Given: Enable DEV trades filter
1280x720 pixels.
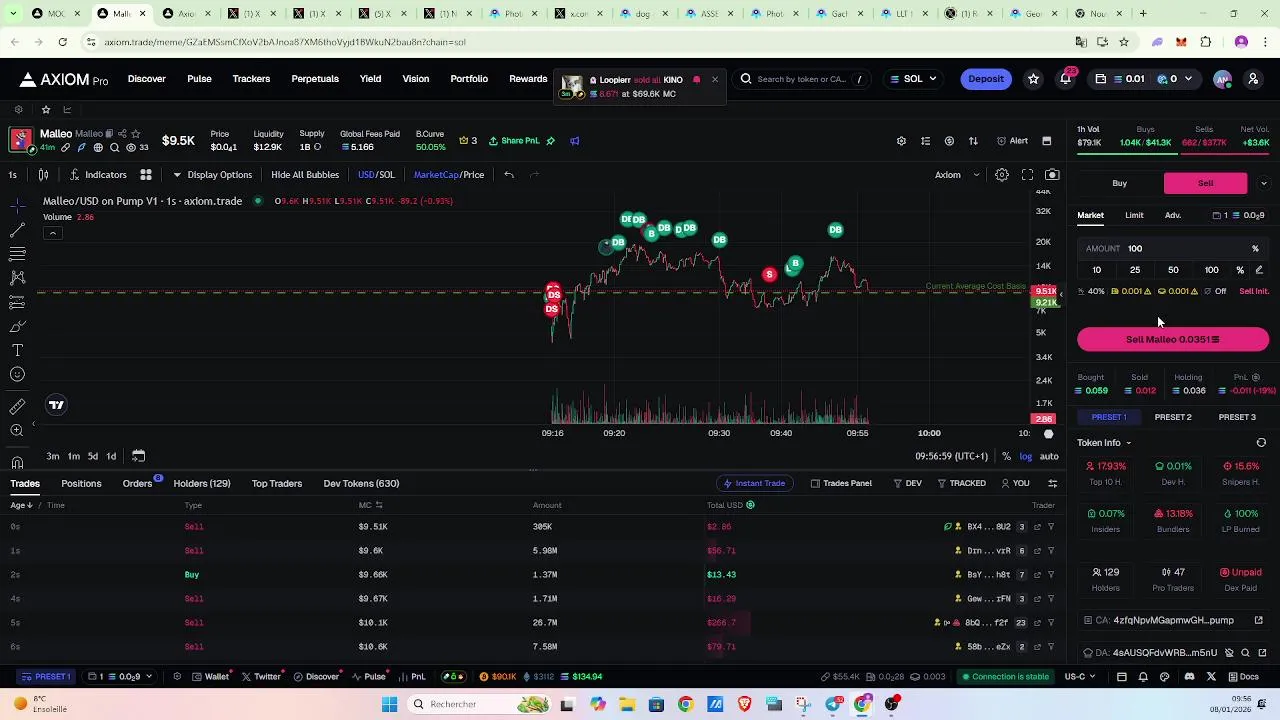Looking at the screenshot, I should [x=907, y=484].
